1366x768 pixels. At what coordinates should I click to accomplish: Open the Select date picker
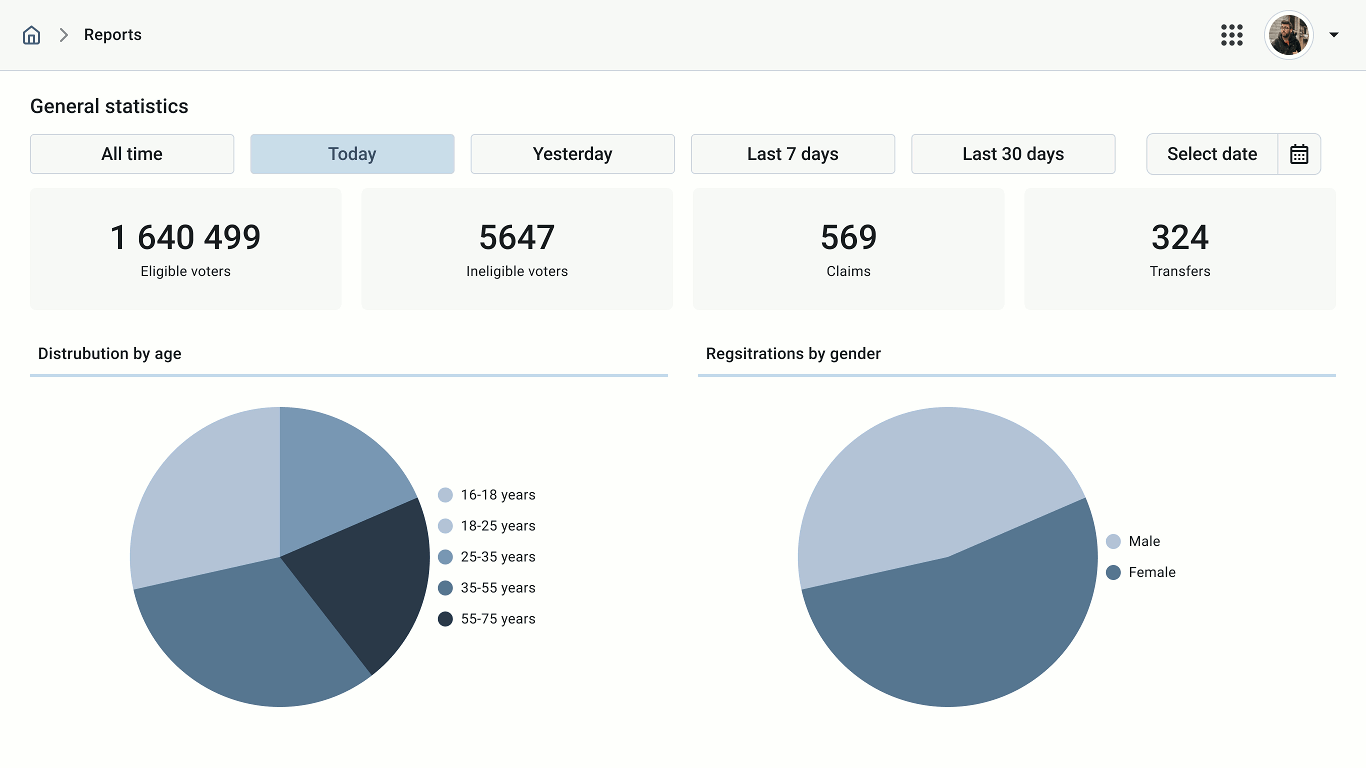coord(1212,154)
